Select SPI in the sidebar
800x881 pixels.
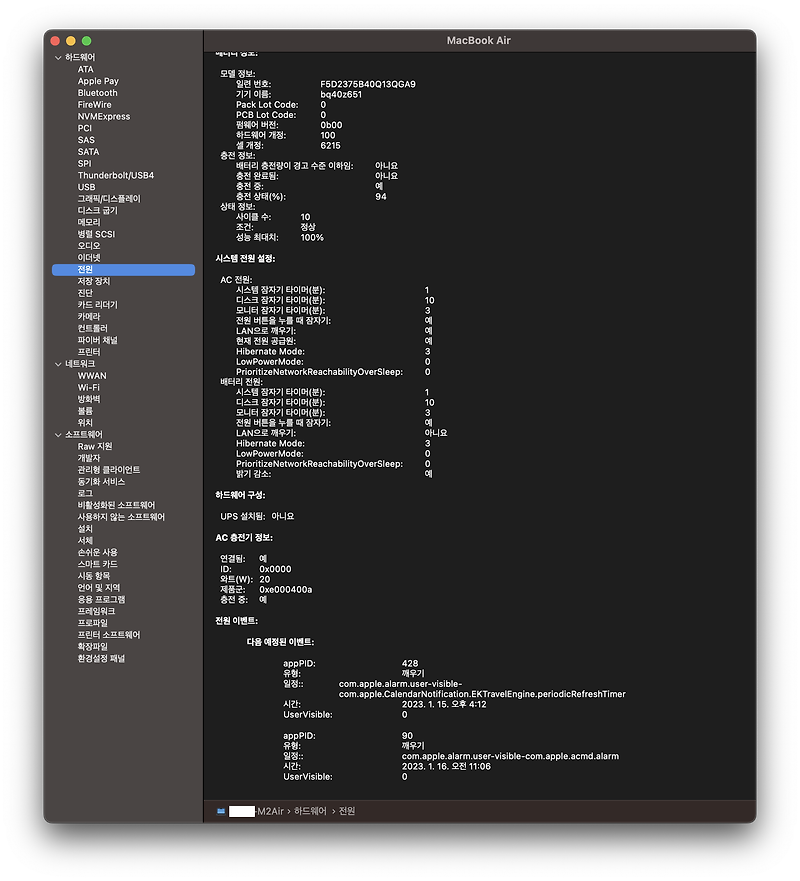(x=84, y=164)
